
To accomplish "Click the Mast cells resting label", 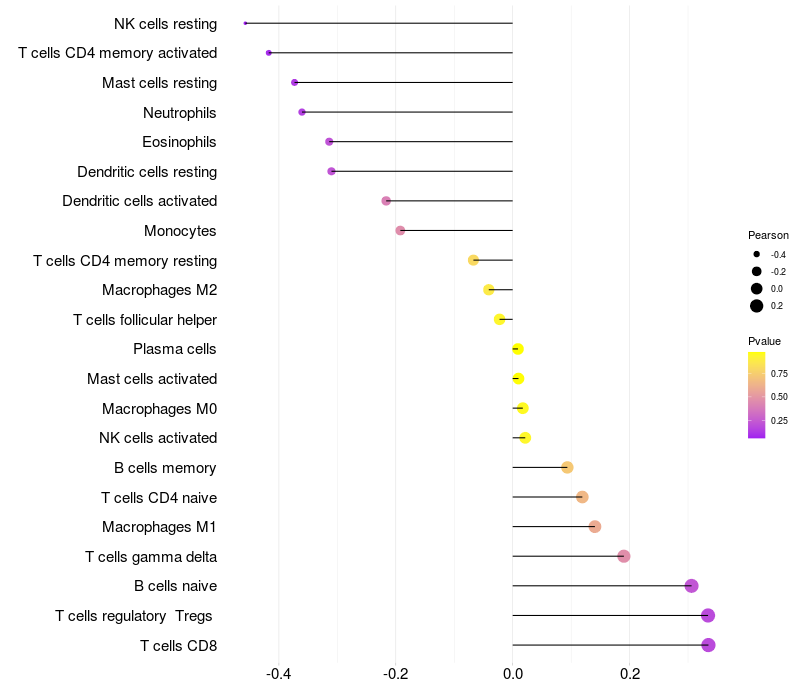I will click(159, 83).
